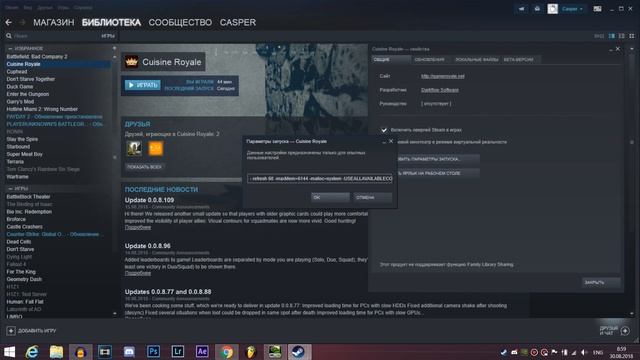Switch to the Local Files properties tab

click(476, 60)
